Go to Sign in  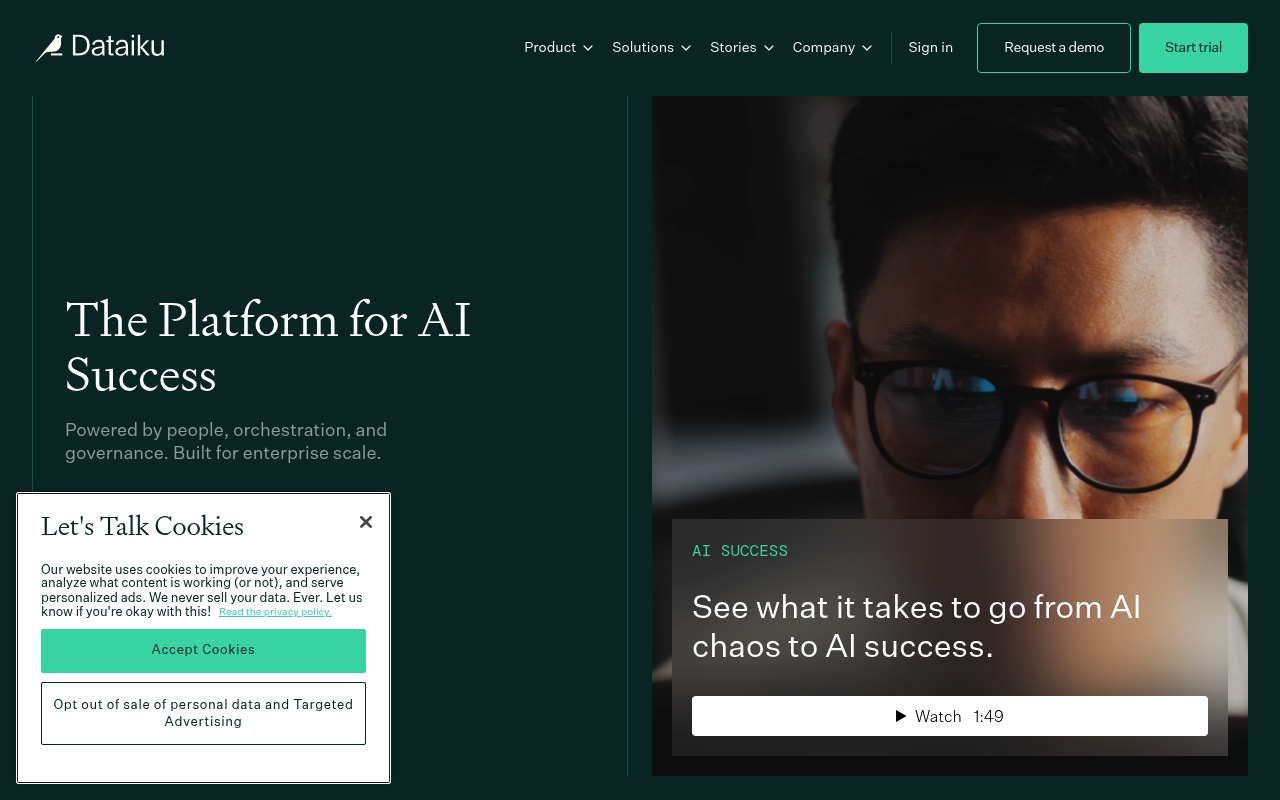tap(931, 47)
